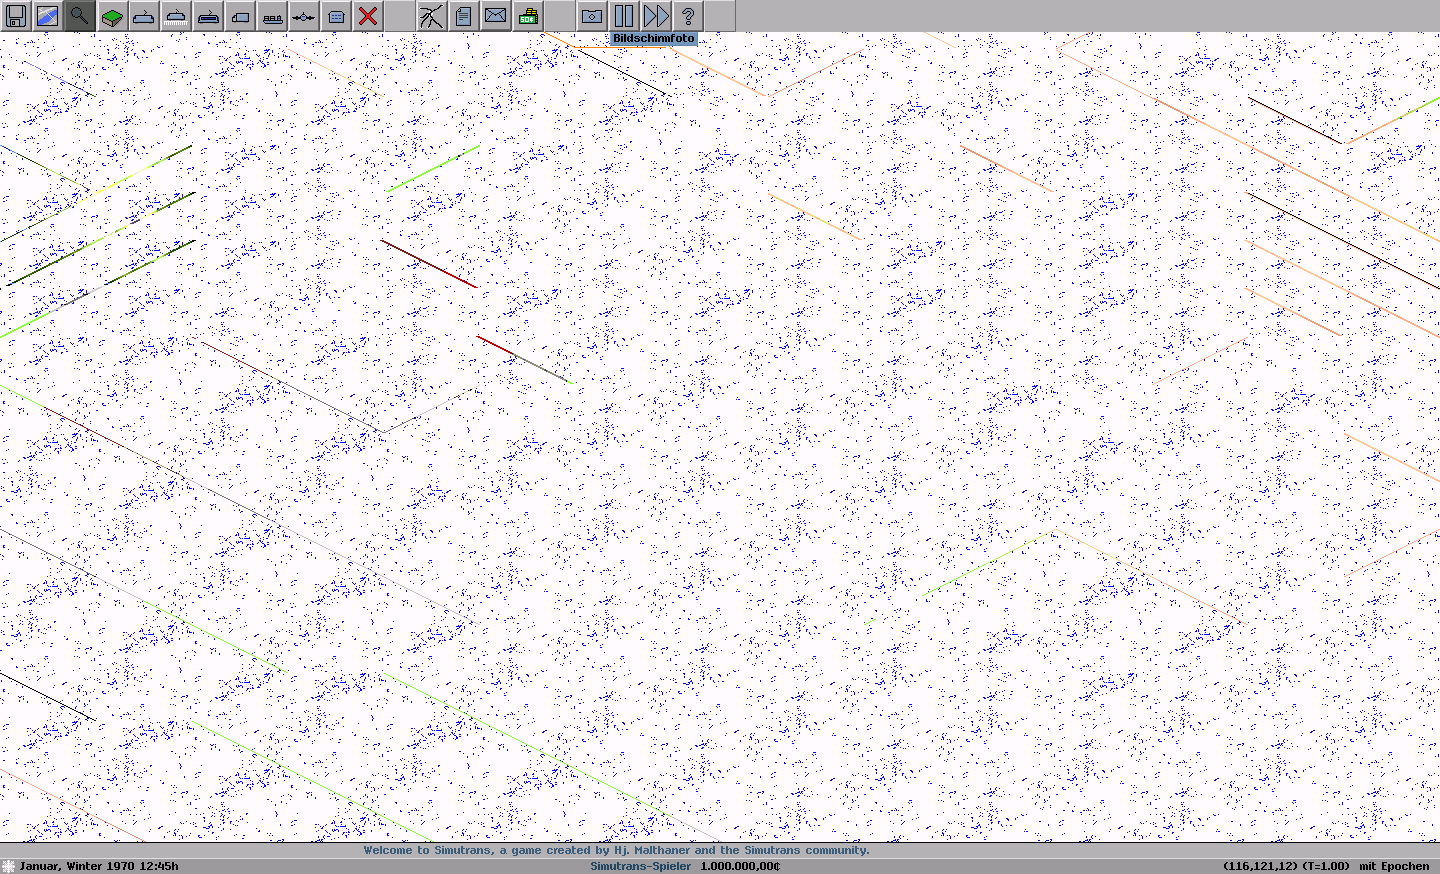Image resolution: width=1440 pixels, height=874 pixels.
Task: Open the finances money window
Action: click(x=528, y=16)
